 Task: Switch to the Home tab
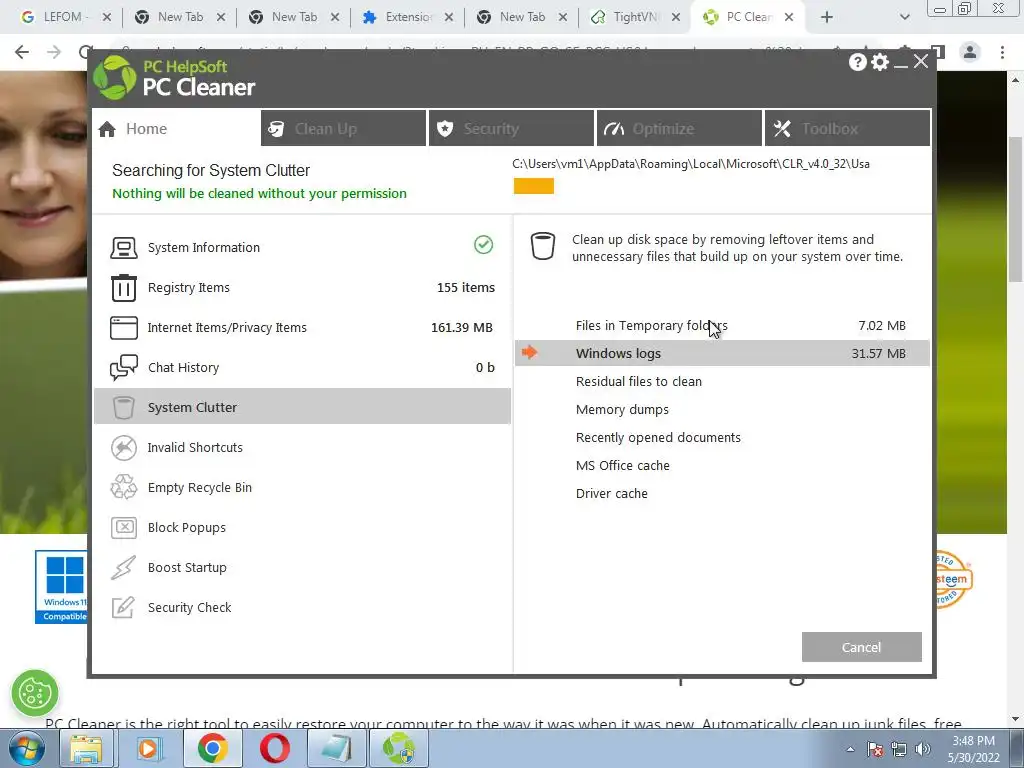click(176, 129)
